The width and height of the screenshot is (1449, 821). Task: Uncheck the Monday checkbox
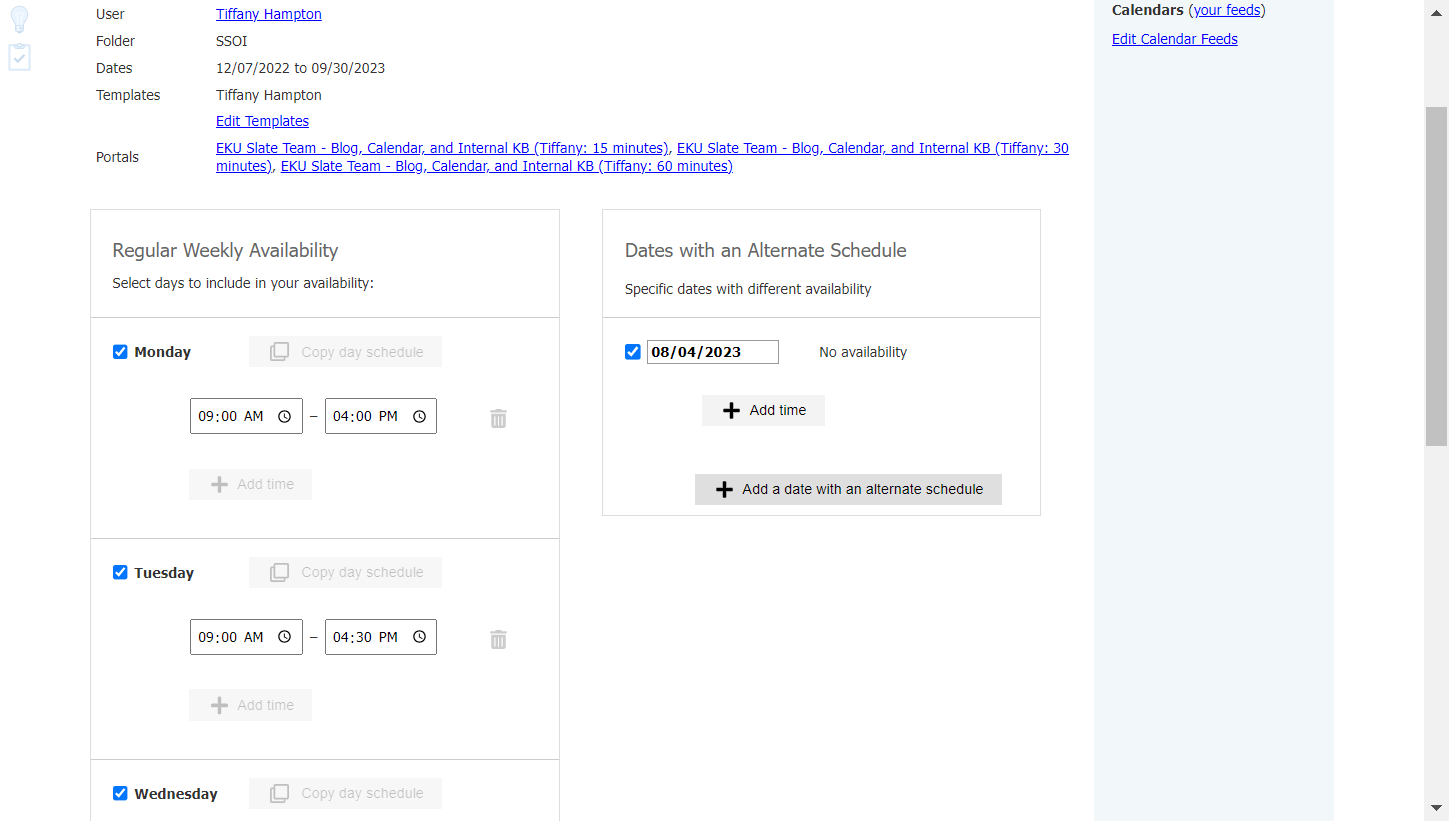[x=120, y=352]
